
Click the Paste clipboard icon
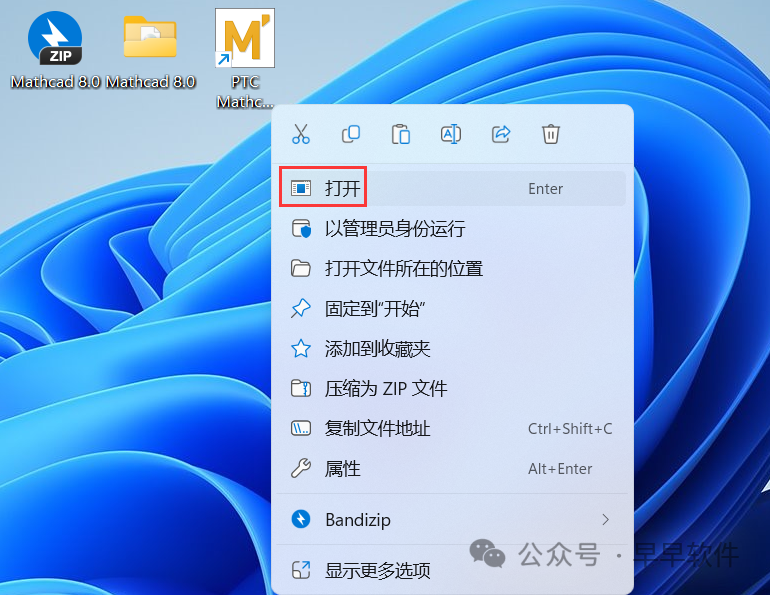(x=401, y=134)
